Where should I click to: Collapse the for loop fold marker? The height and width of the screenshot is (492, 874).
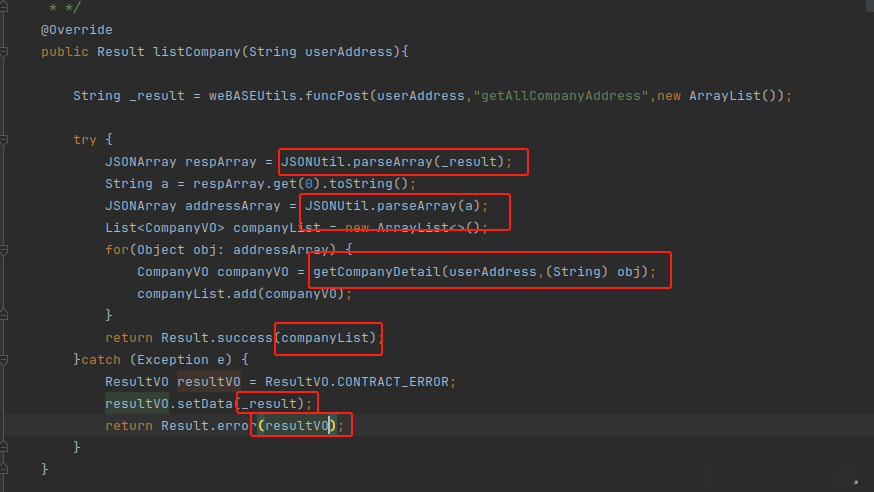tap(4, 250)
